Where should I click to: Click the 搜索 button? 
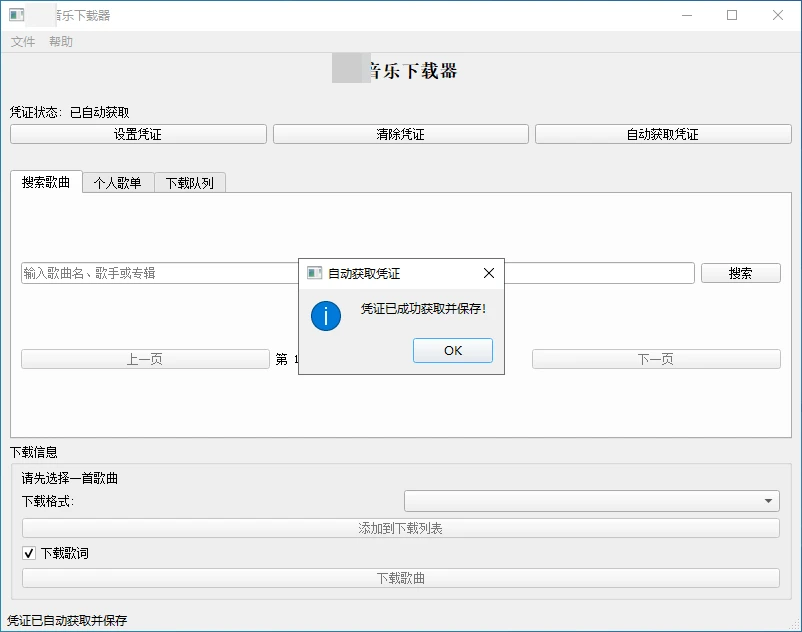[740, 273]
